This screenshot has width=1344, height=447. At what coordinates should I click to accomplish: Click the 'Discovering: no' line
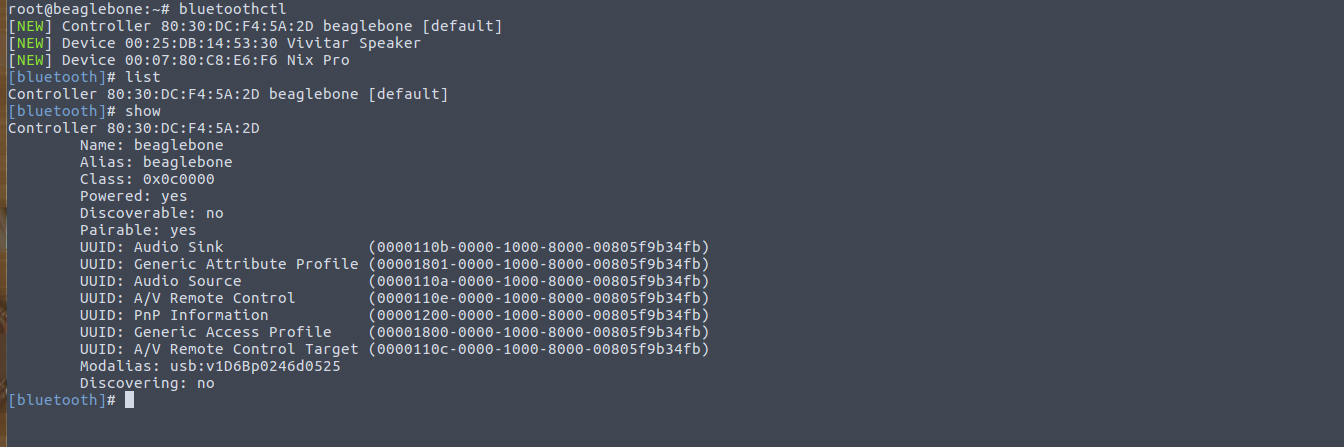(147, 383)
